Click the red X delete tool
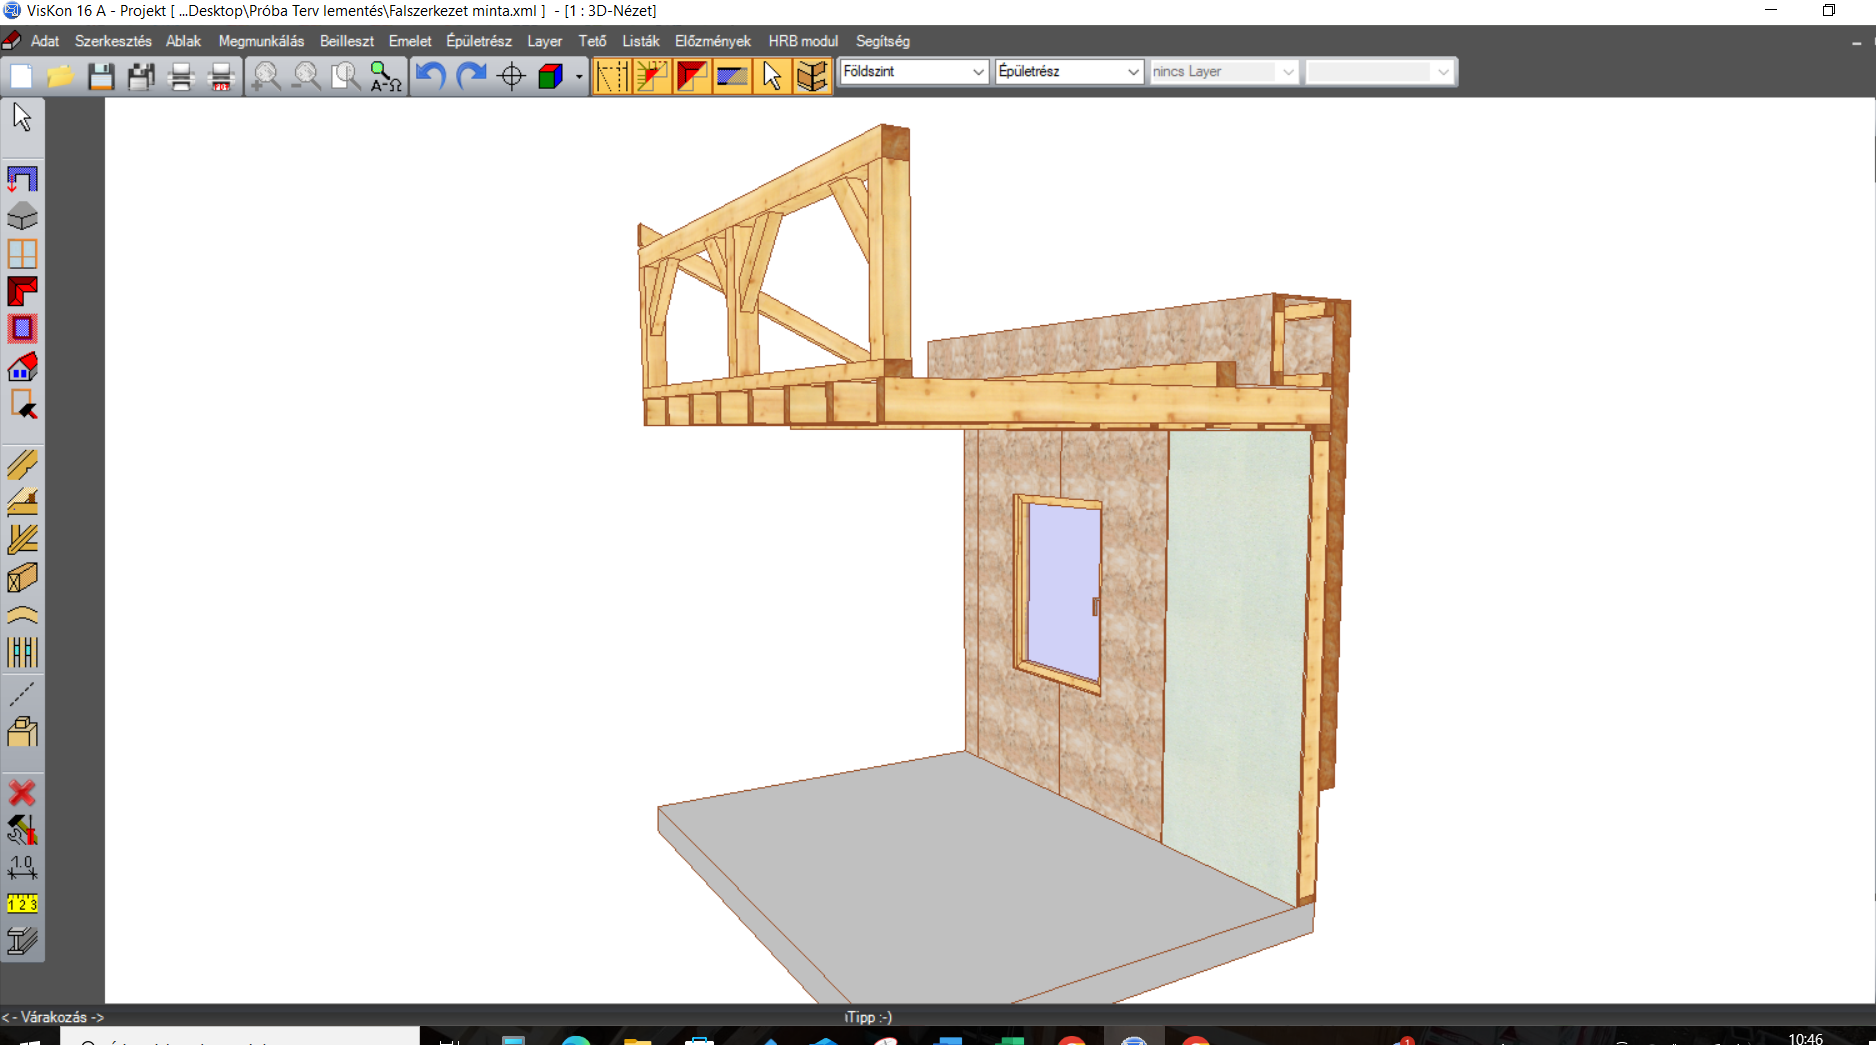 click(x=22, y=793)
